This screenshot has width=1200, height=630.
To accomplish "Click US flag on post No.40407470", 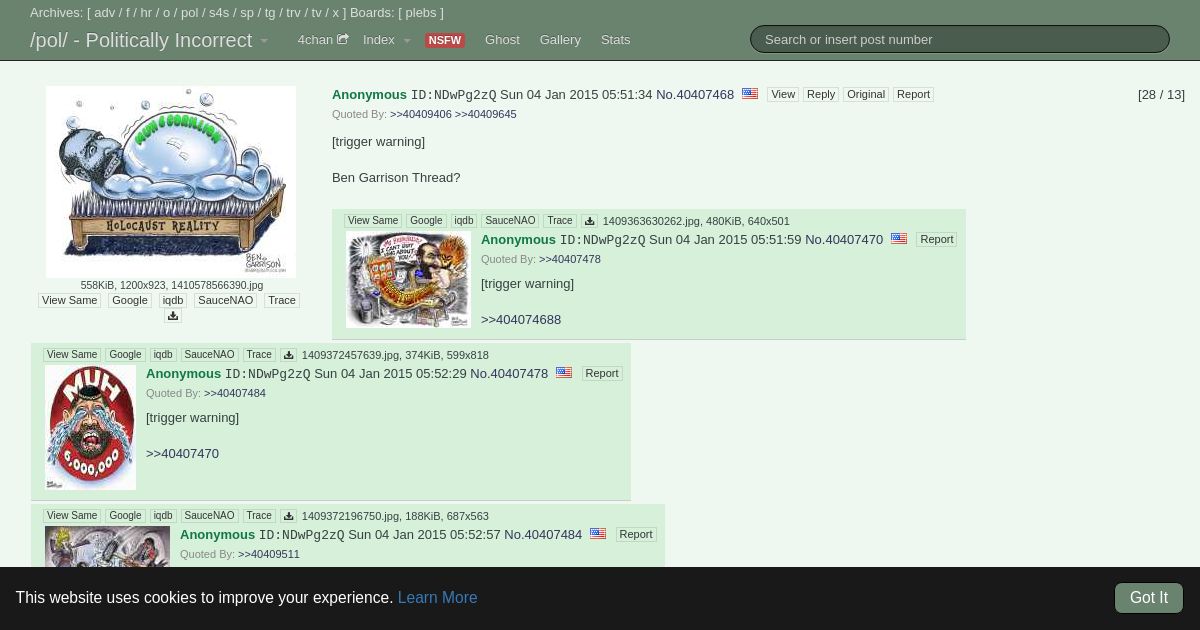I will 899,239.
